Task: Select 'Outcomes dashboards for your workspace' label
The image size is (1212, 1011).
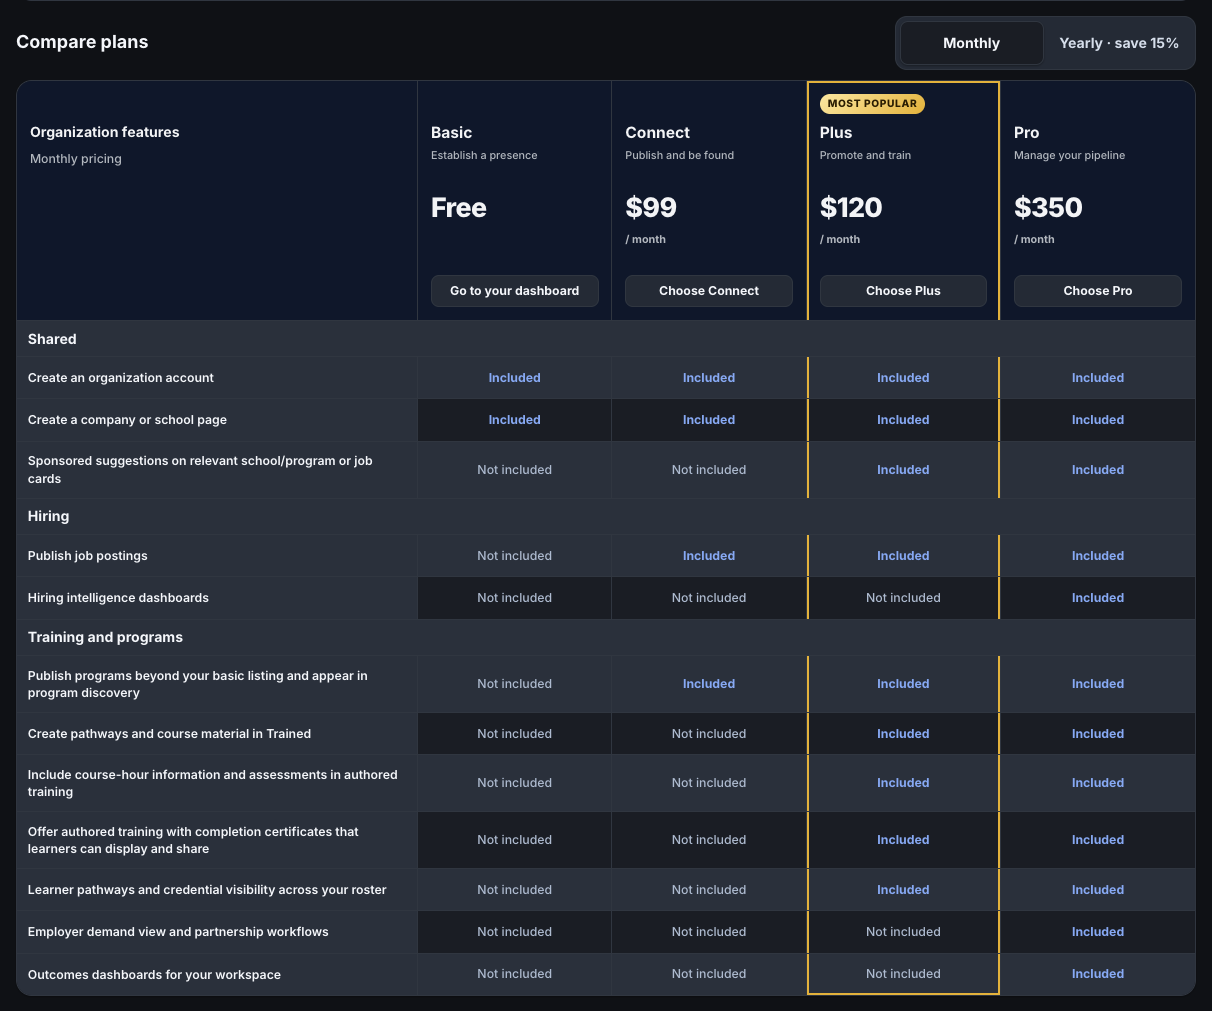Action: click(154, 975)
